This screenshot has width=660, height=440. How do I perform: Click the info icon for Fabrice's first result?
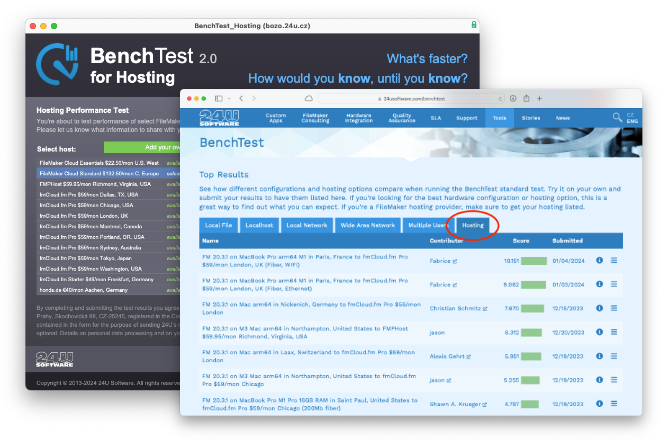coord(600,261)
